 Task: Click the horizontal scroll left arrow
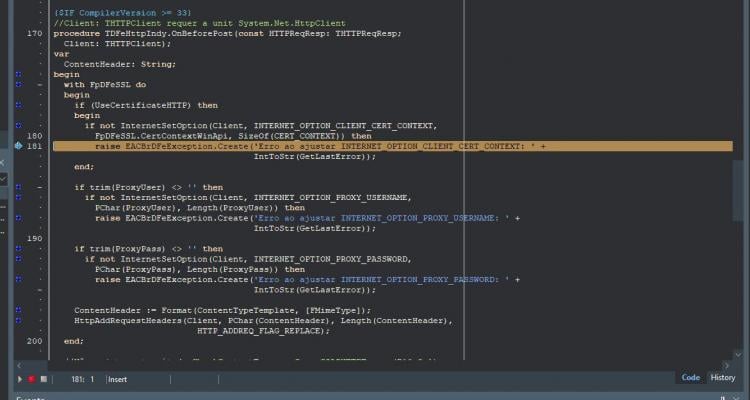[19, 366]
